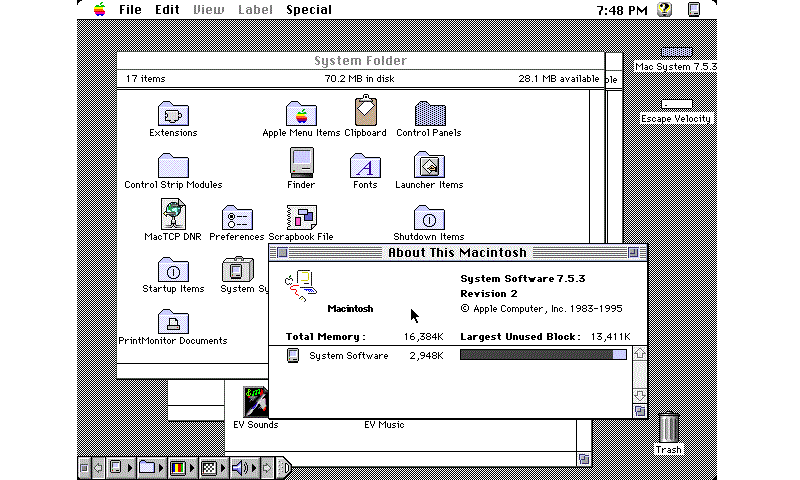
Task: Click the System Folder title bar
Action: click(361, 61)
